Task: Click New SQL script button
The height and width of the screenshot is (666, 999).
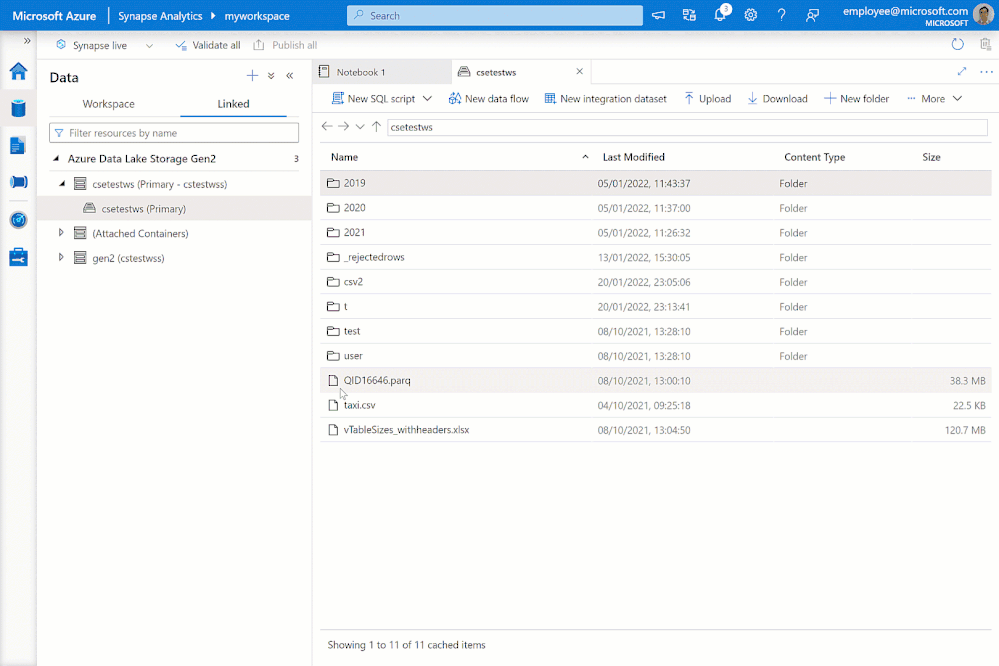Action: tap(373, 99)
